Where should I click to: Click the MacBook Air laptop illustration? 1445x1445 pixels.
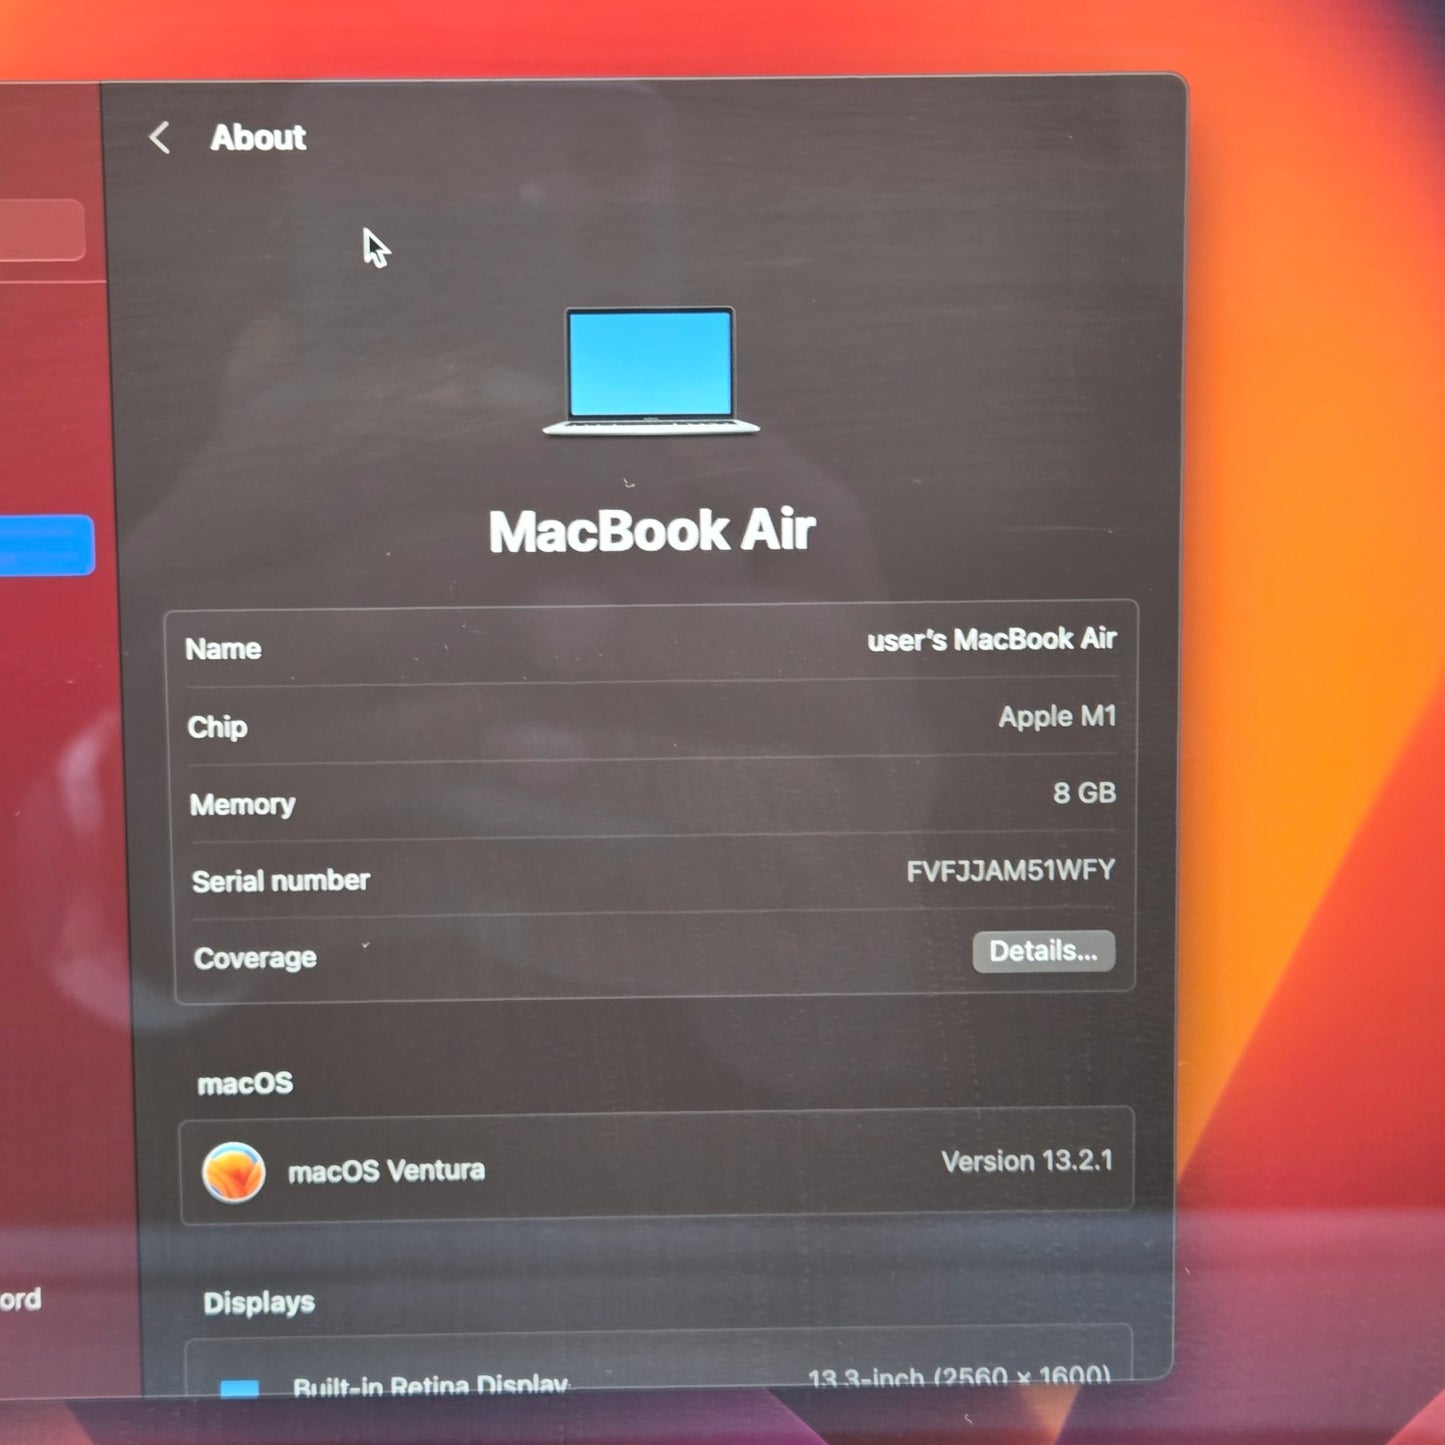[651, 372]
